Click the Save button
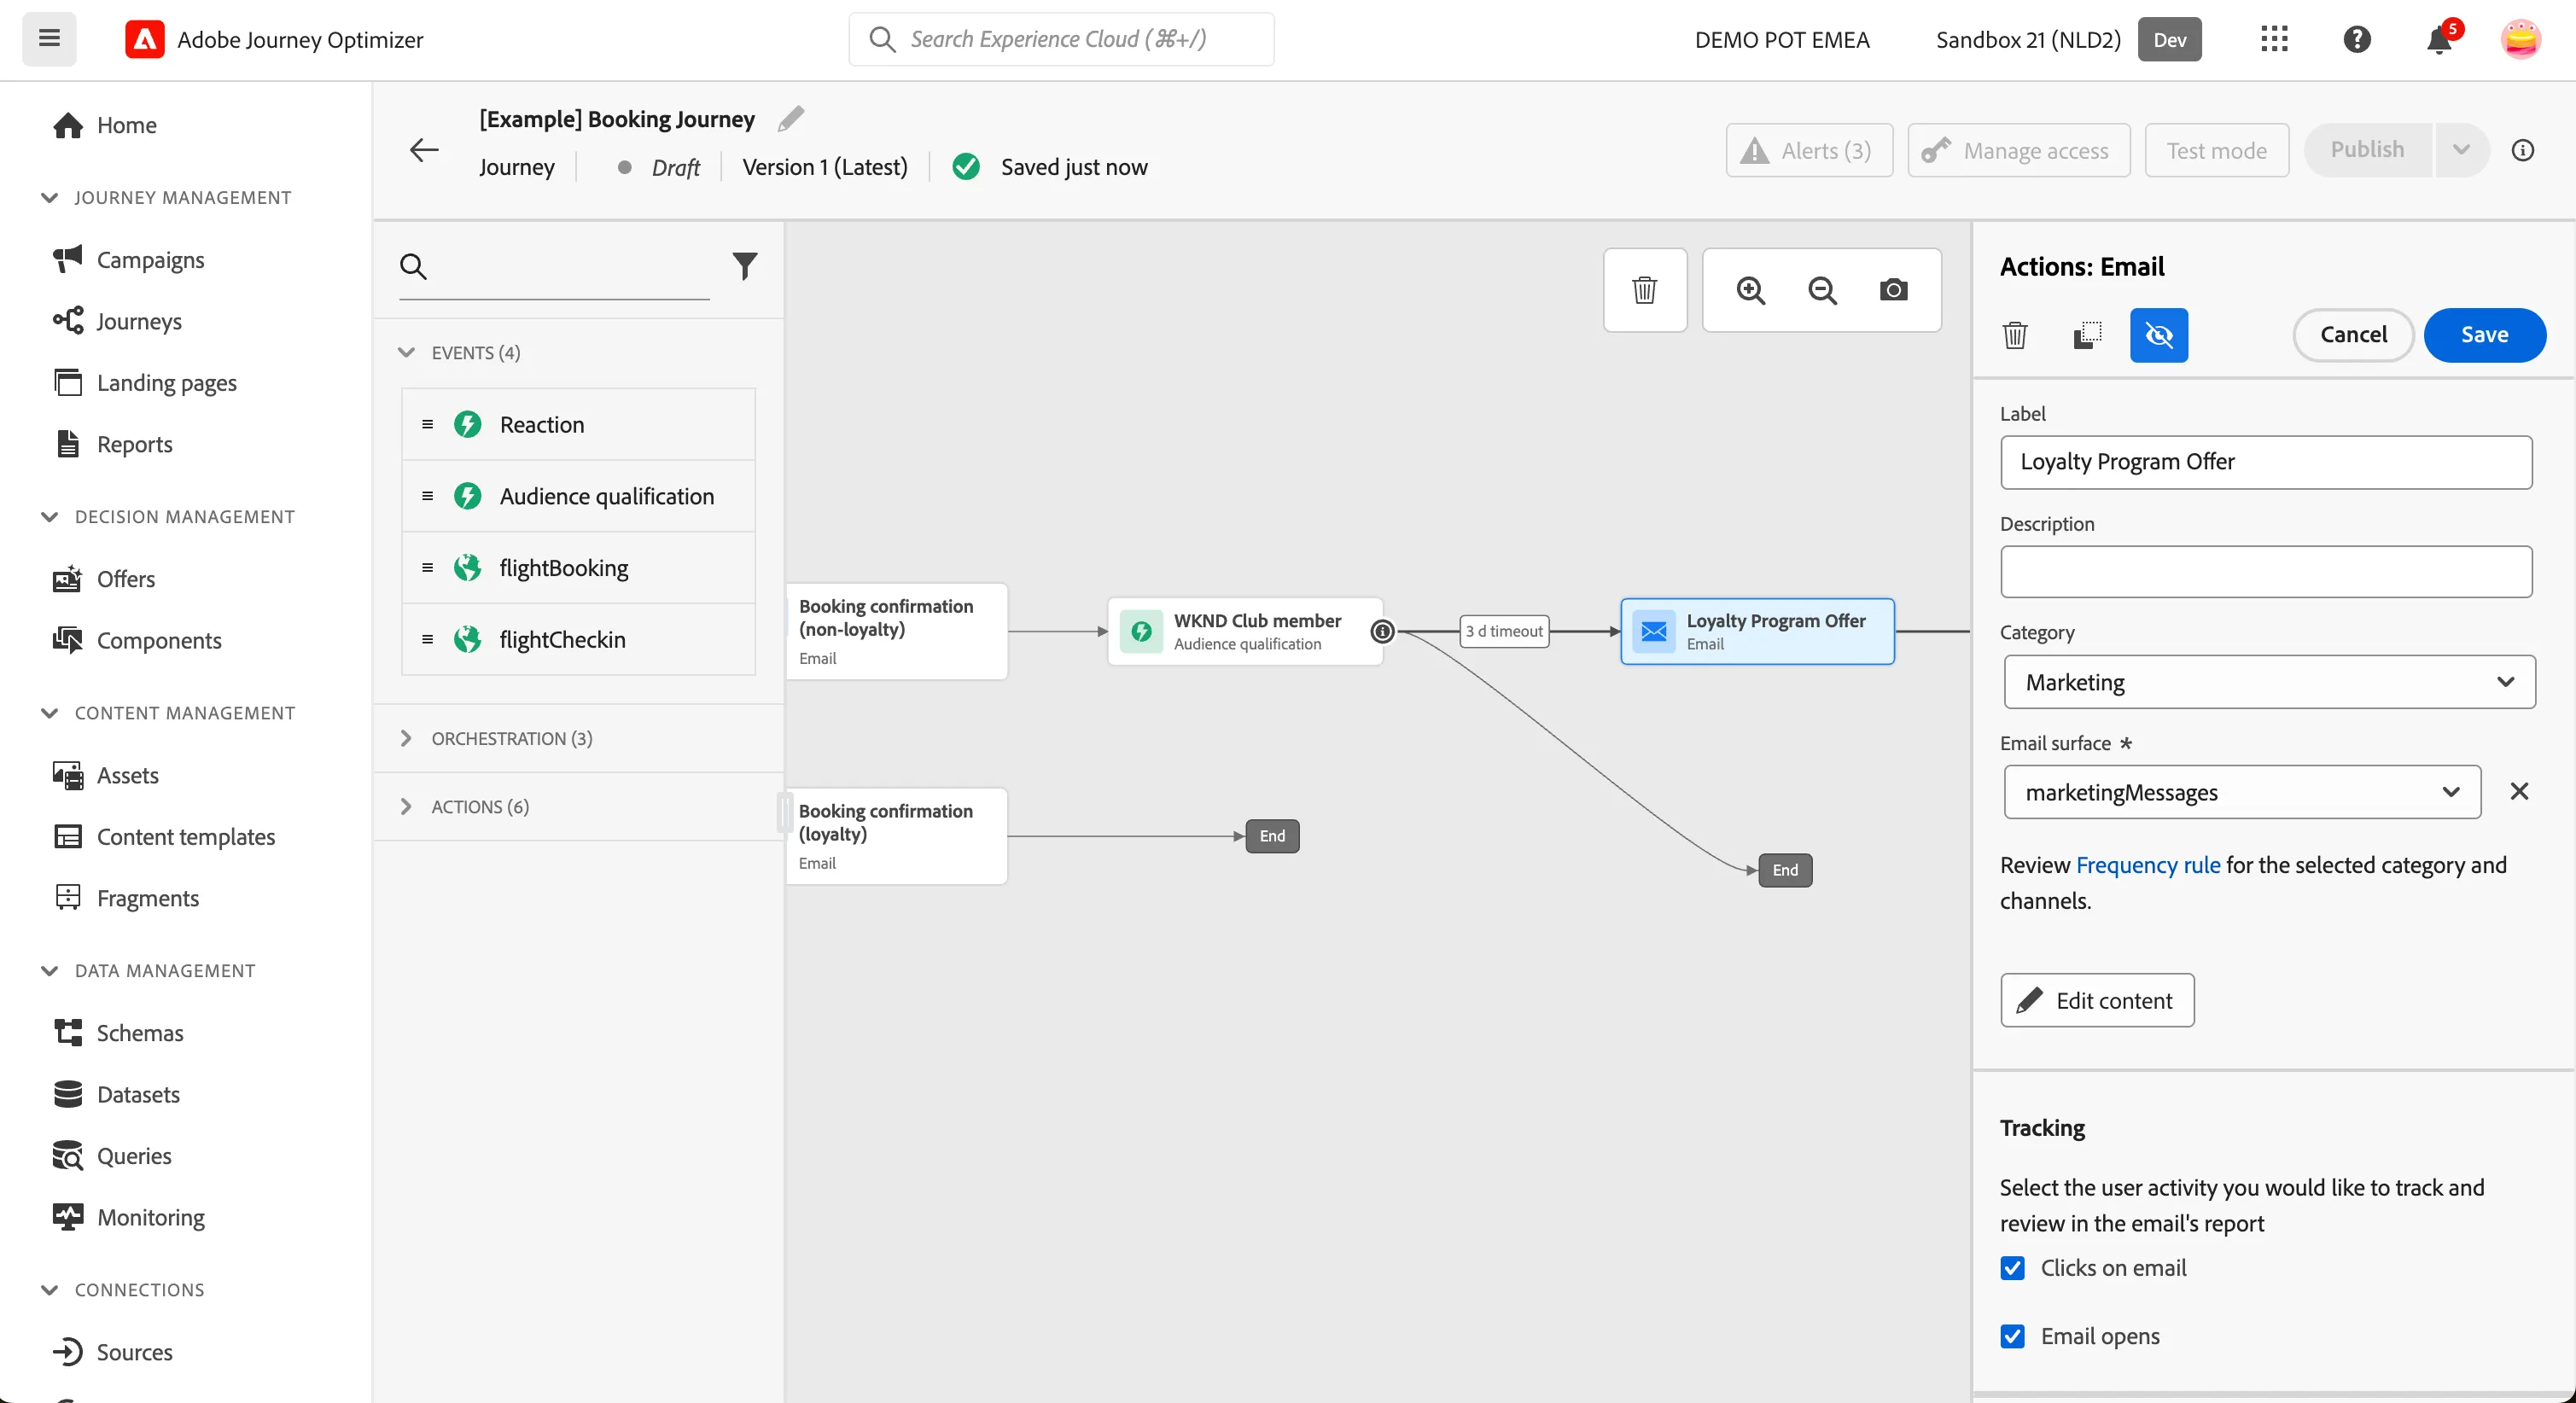 coord(2484,335)
